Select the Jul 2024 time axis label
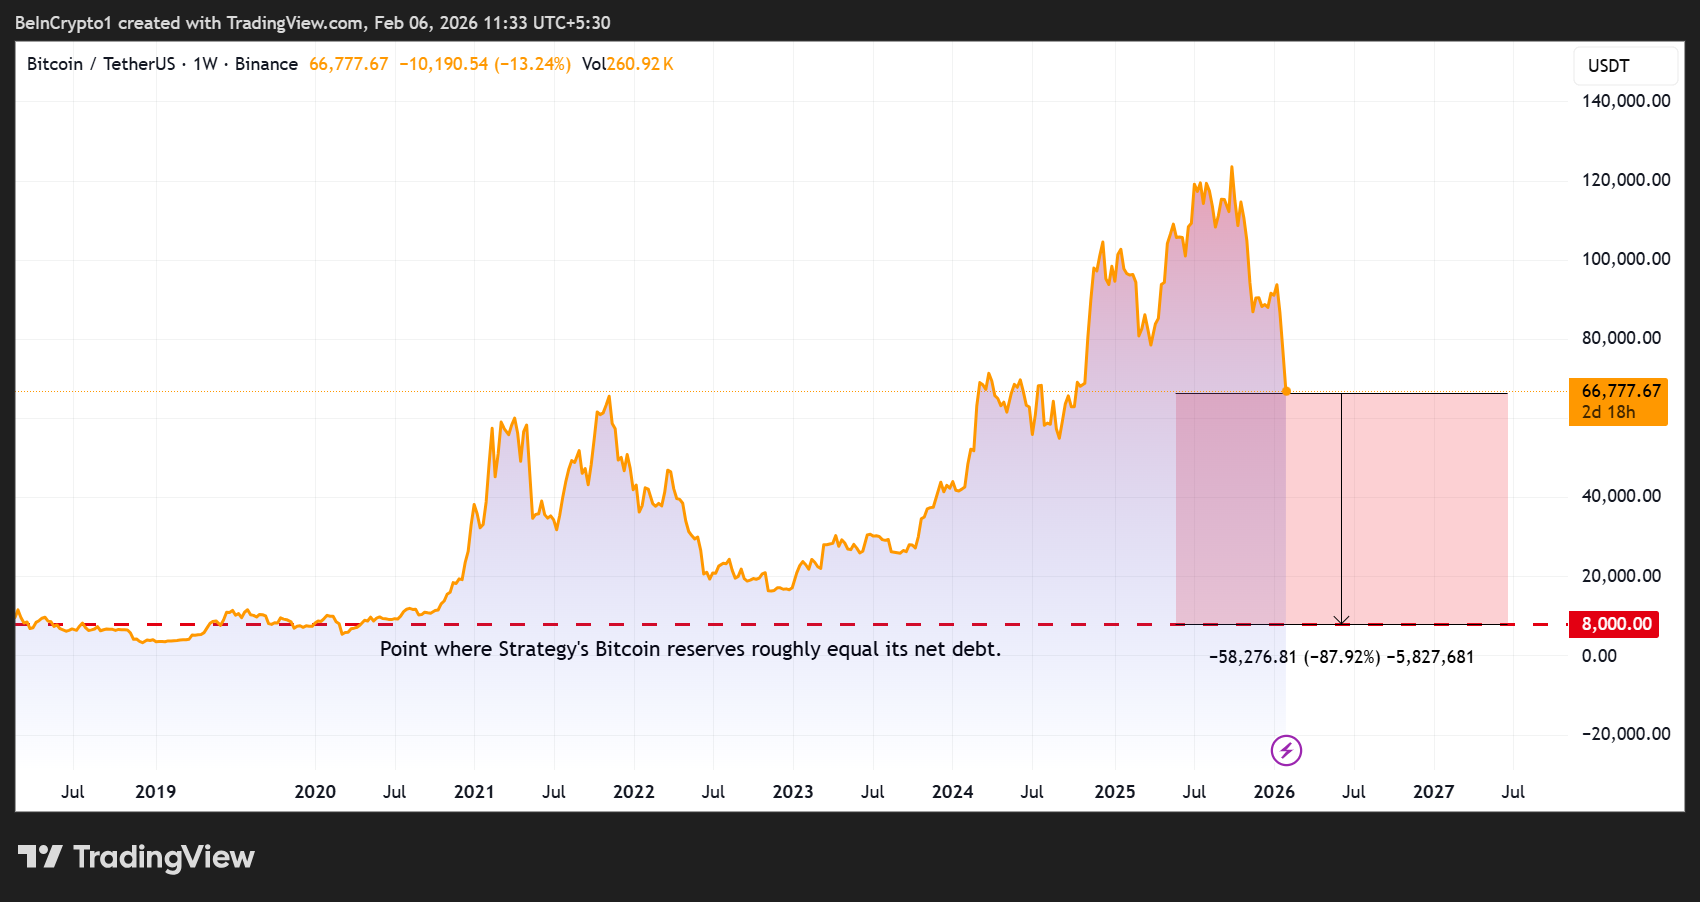Viewport: 1700px width, 902px height. point(1033,791)
